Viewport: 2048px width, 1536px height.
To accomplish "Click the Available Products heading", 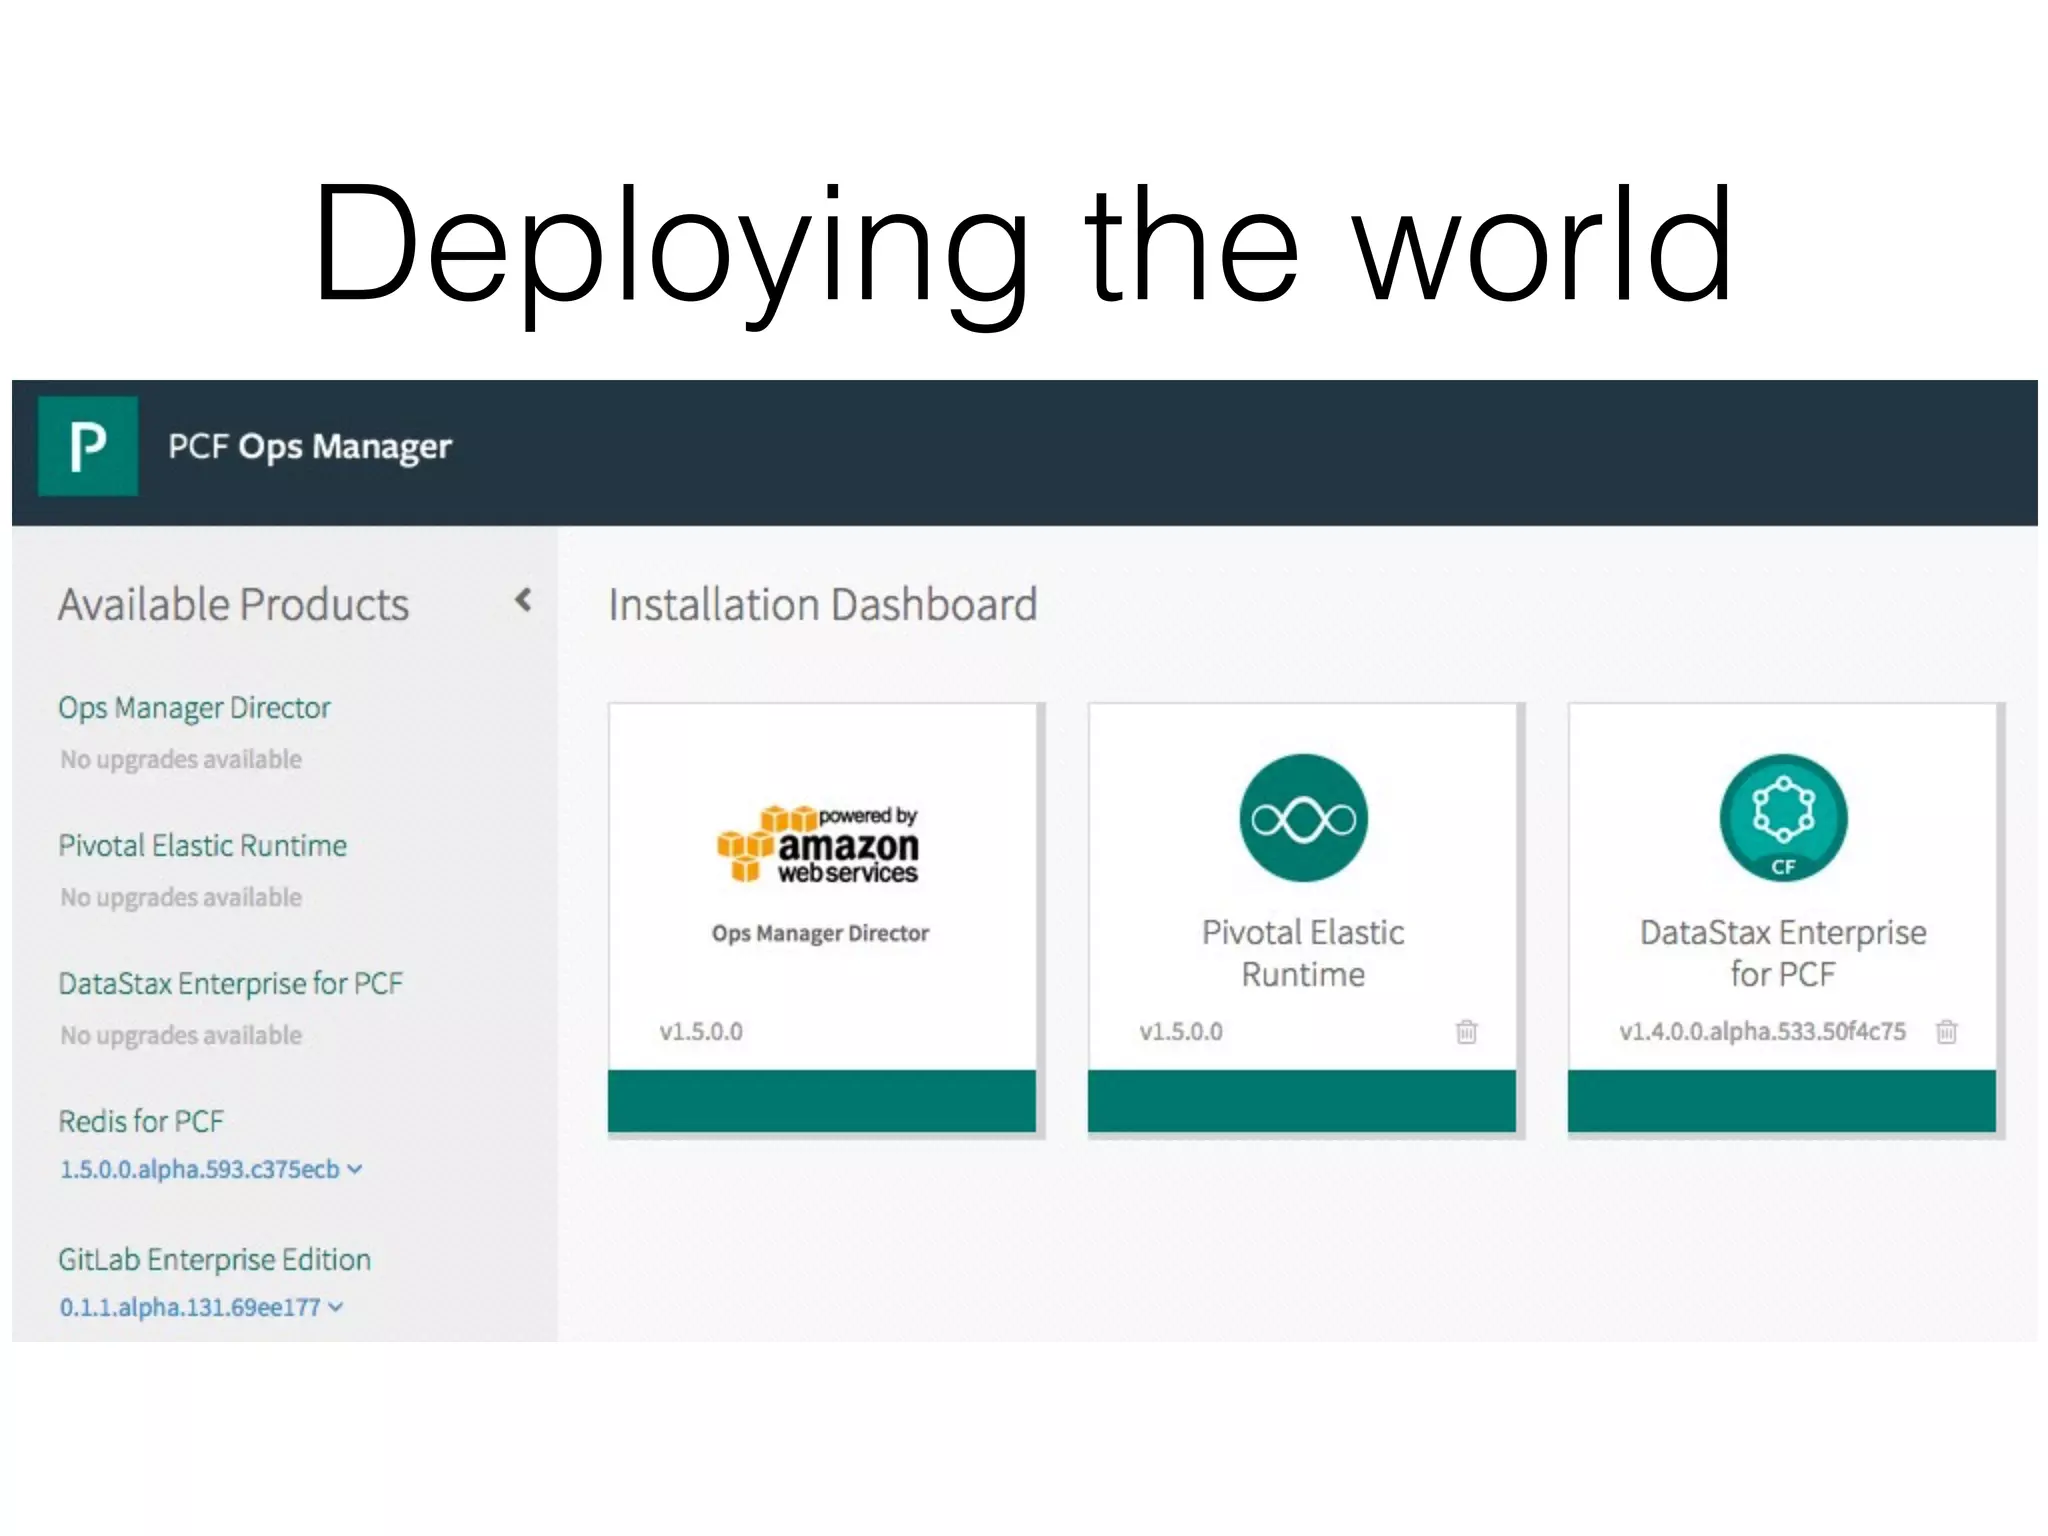I will [x=234, y=605].
